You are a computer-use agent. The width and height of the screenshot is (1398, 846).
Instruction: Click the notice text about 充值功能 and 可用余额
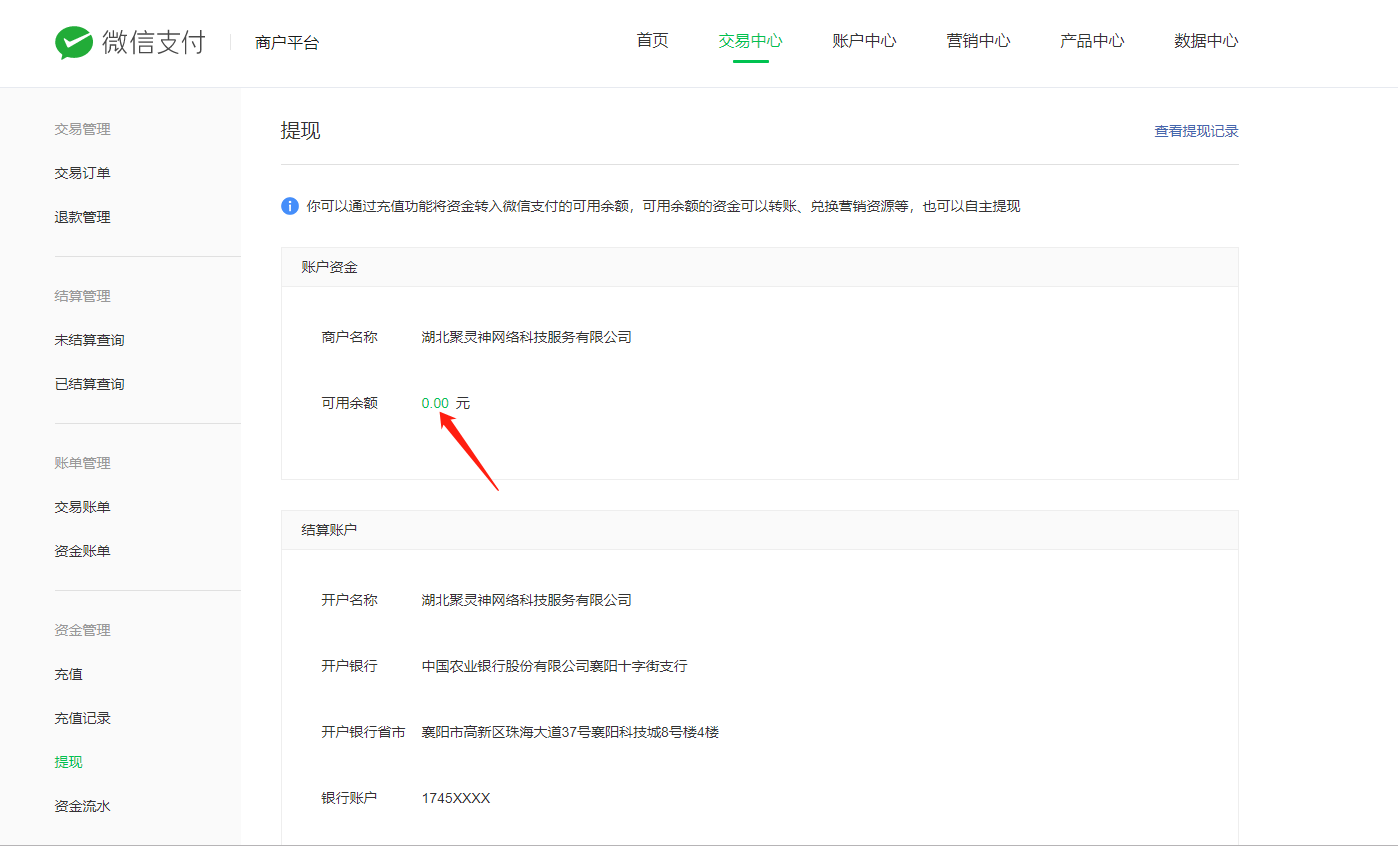pos(663,206)
